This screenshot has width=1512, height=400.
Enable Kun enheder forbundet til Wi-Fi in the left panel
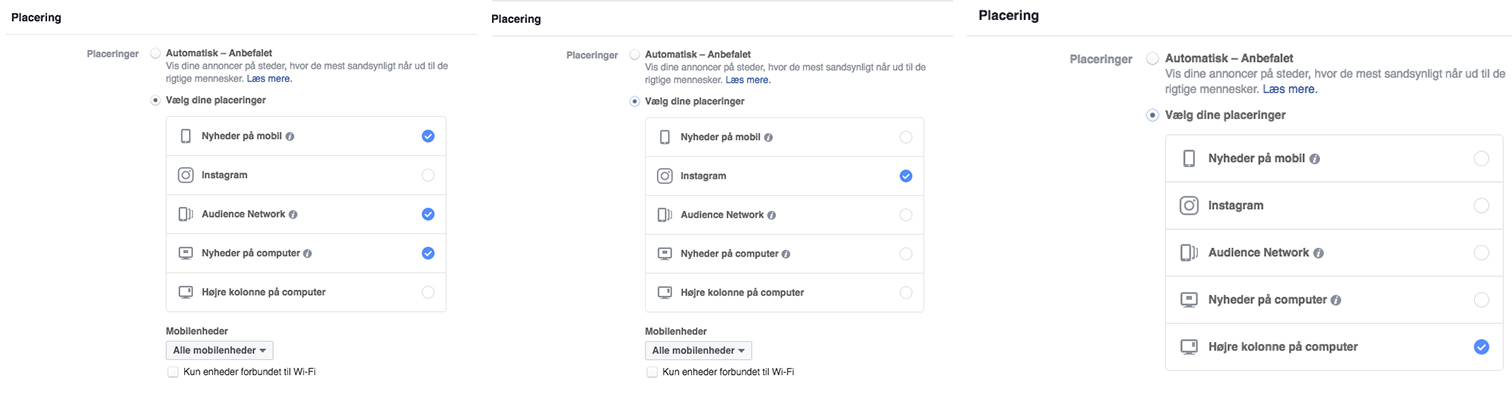pyautogui.click(x=174, y=372)
